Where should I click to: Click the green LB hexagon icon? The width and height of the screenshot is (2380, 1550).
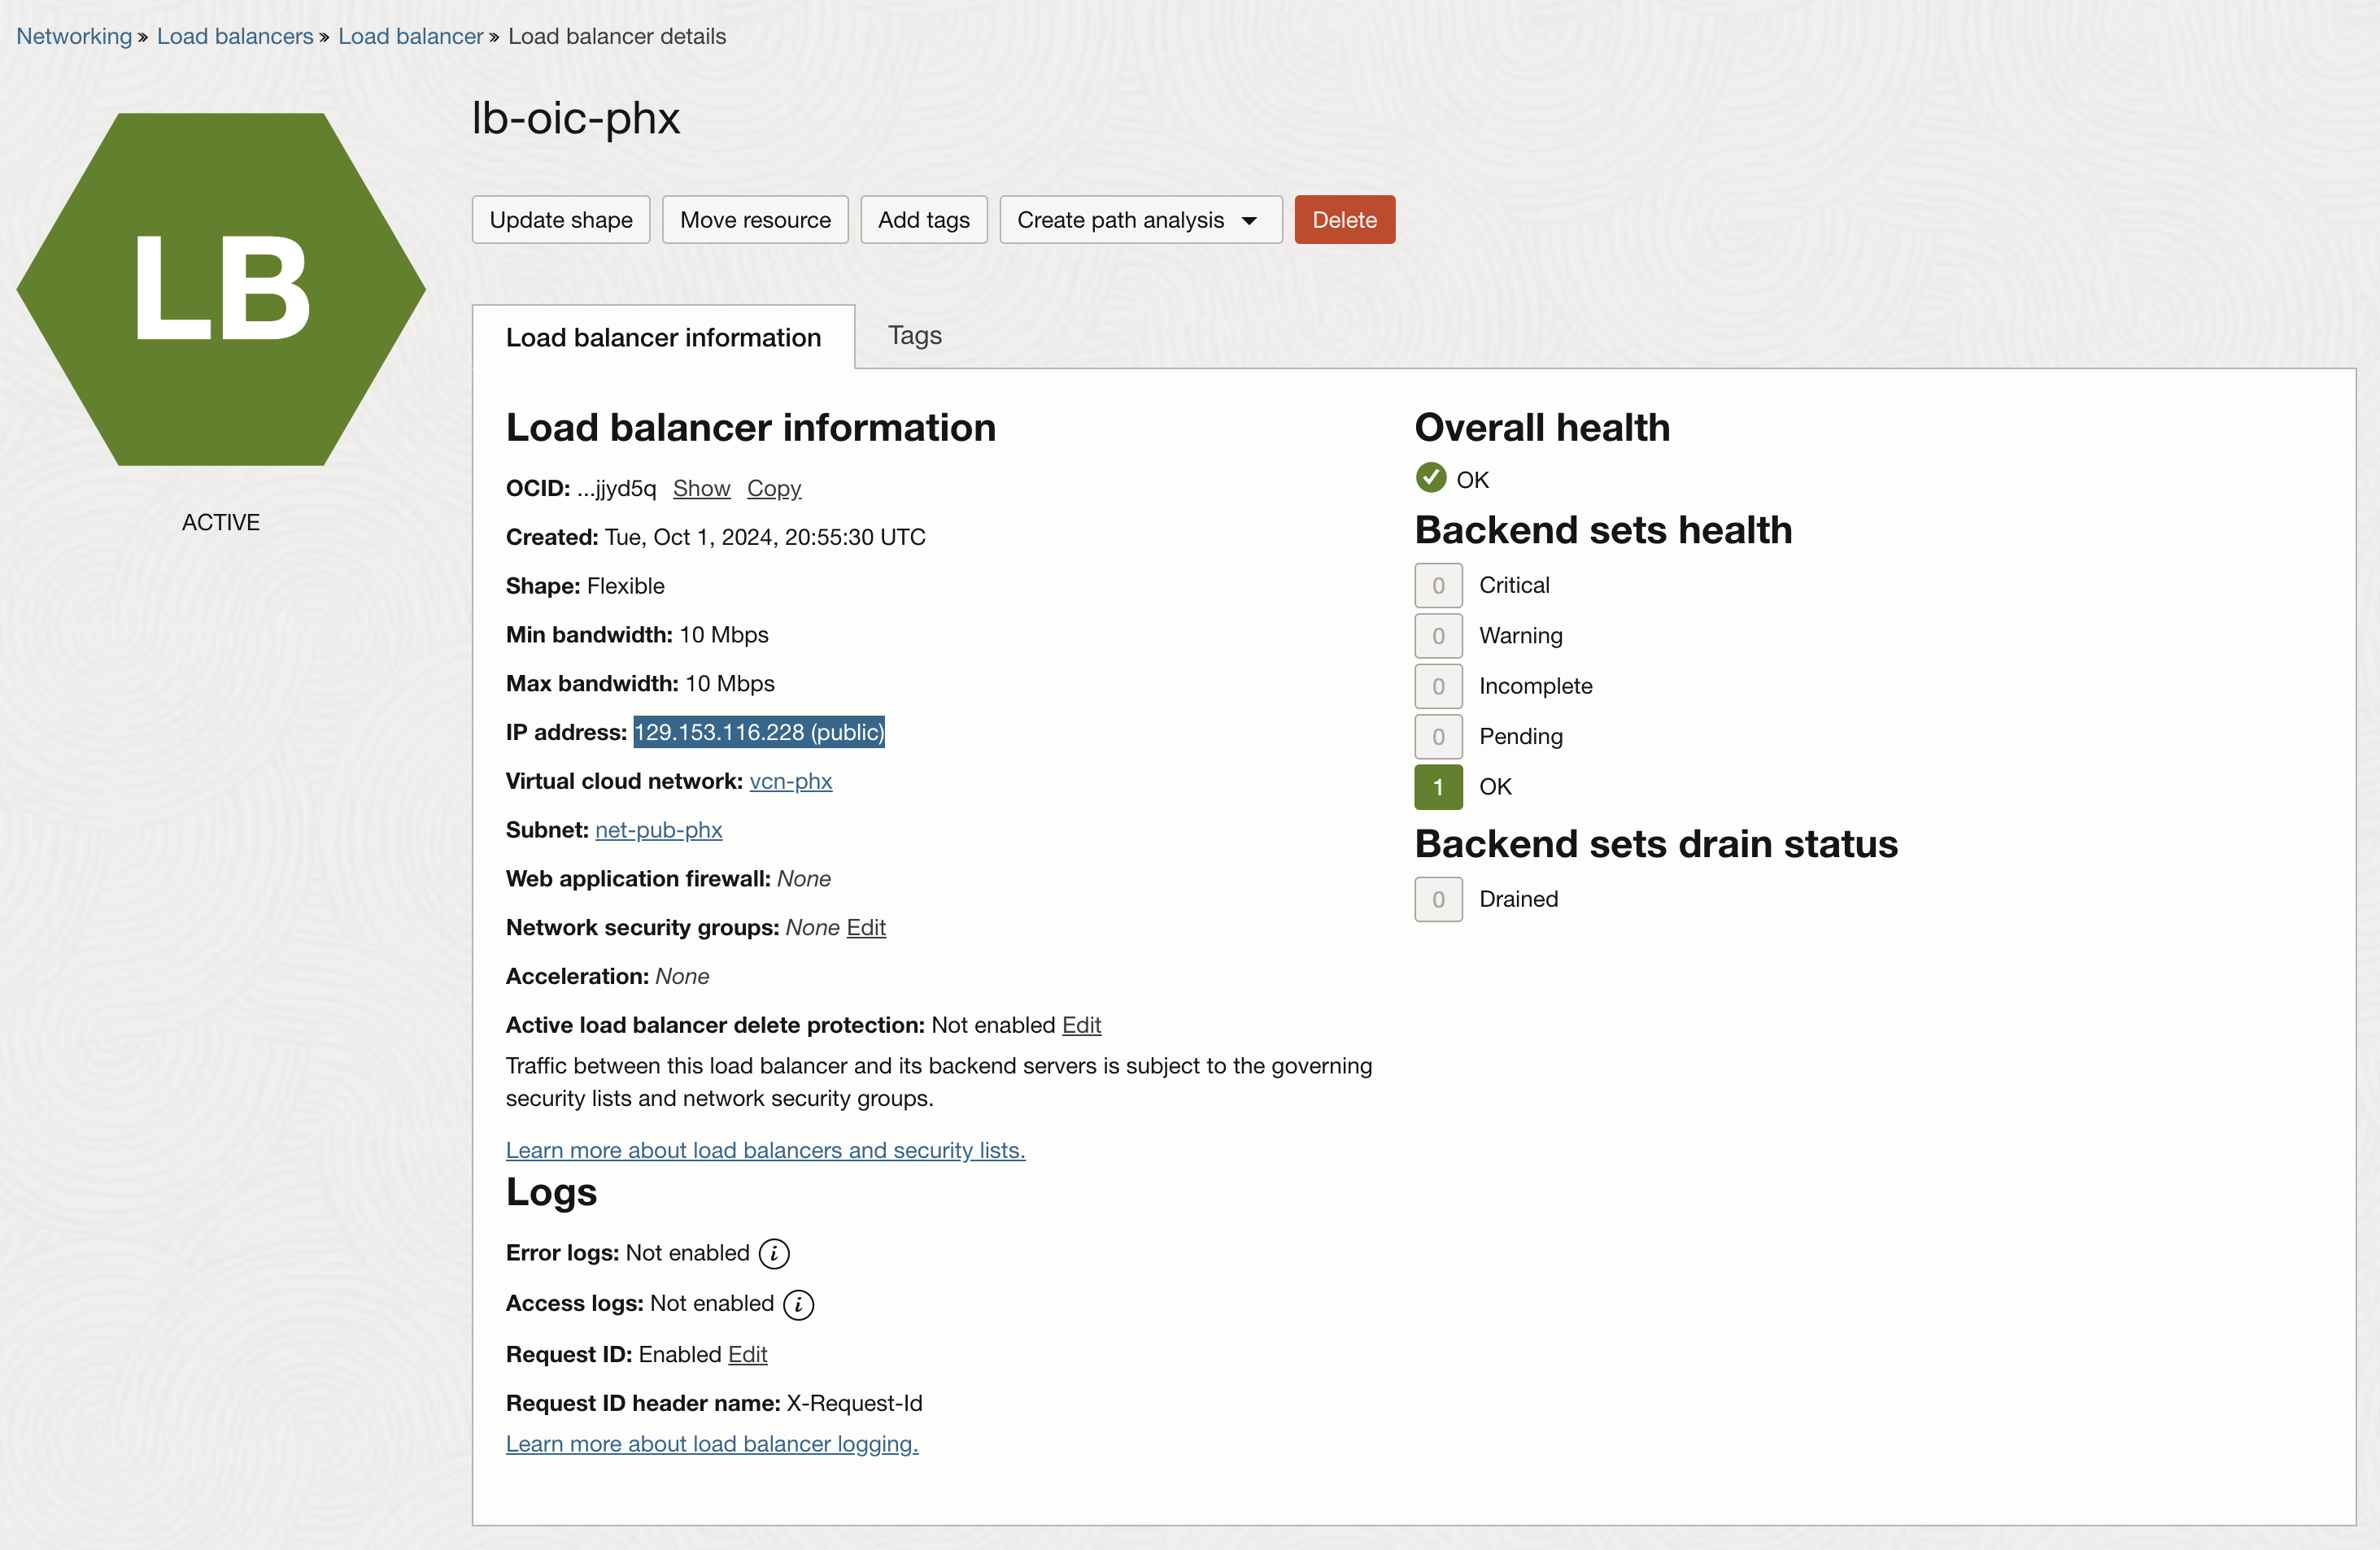pyautogui.click(x=221, y=289)
